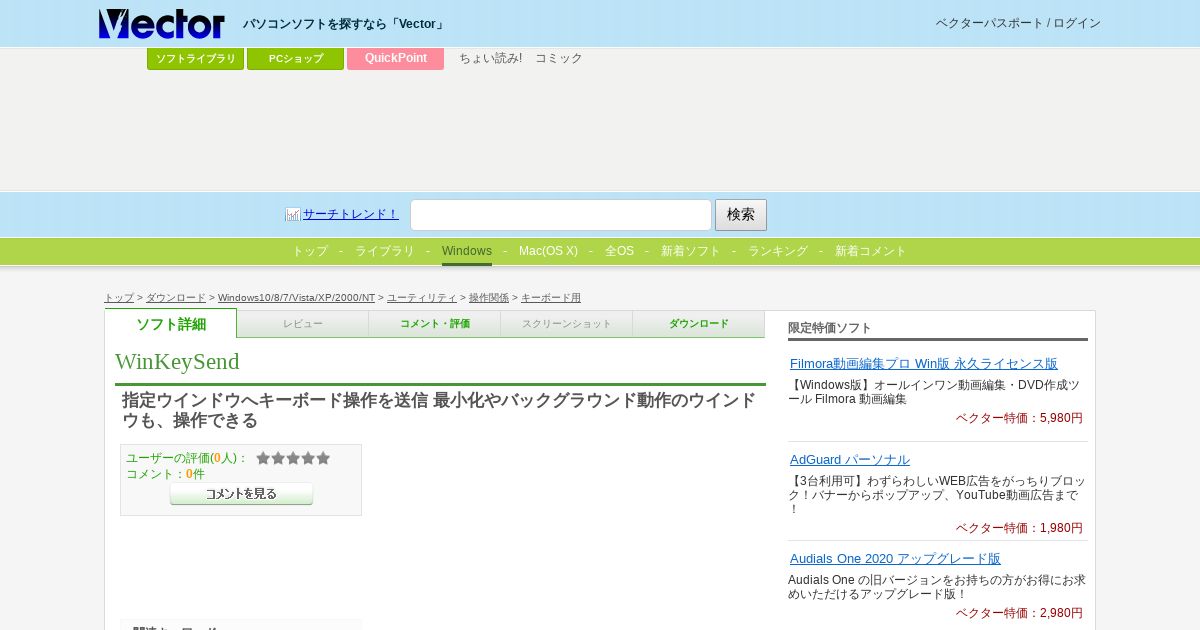Screen dimensions: 1200x630
Task: Open AdGuard パーソナル link
Action: (x=850, y=460)
